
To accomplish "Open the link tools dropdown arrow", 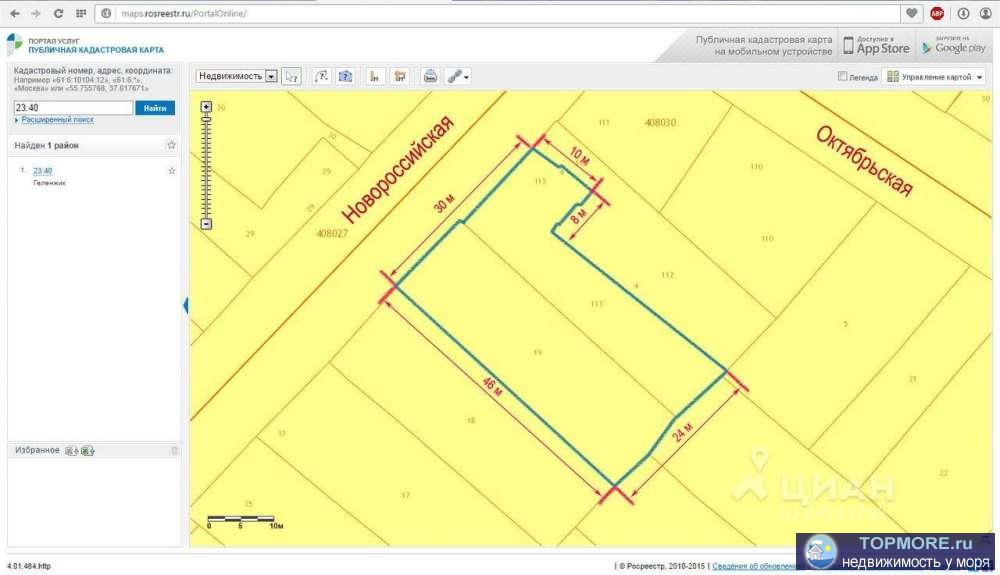I will pos(466,77).
